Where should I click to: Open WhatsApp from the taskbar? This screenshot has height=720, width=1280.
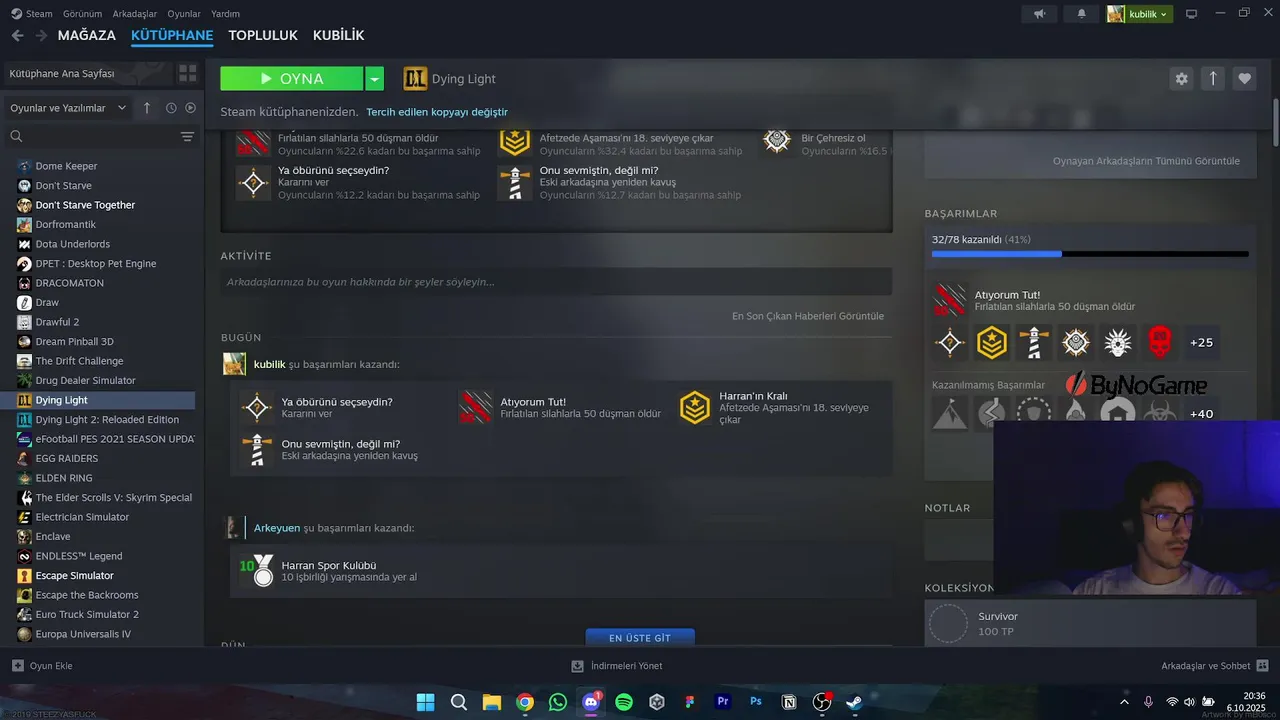558,702
